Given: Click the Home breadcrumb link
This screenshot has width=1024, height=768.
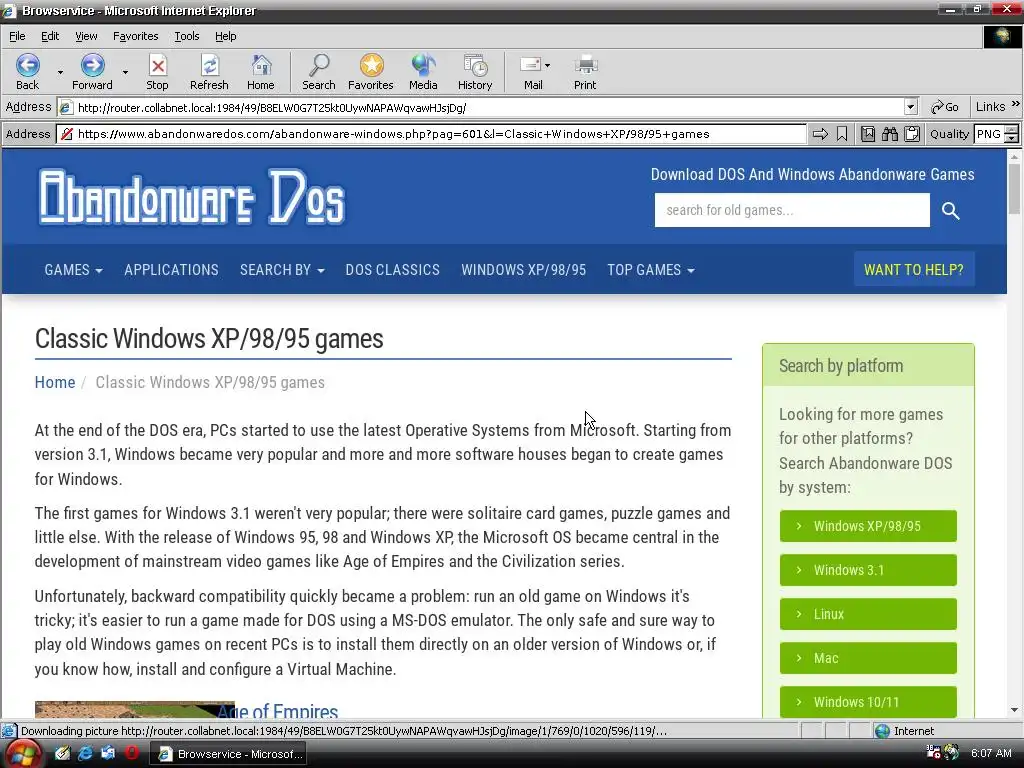Looking at the screenshot, I should tap(55, 382).
